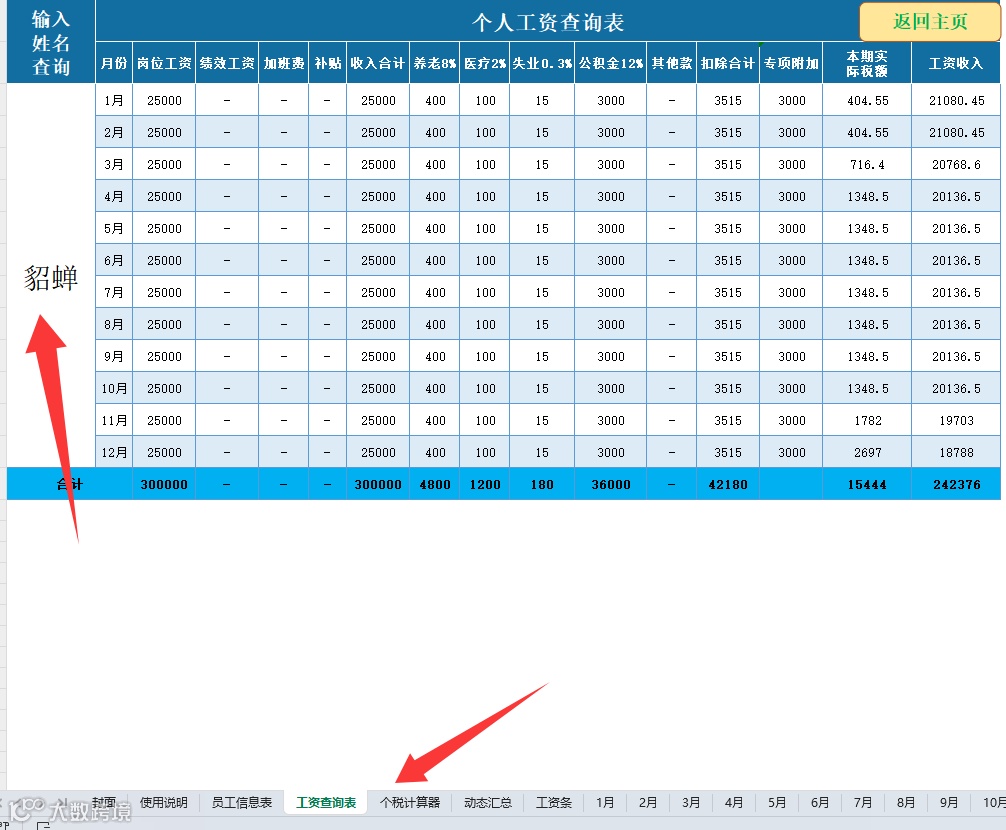Select total 医疗 cell 1200
Screen dimensions: 1006x830
(485, 484)
